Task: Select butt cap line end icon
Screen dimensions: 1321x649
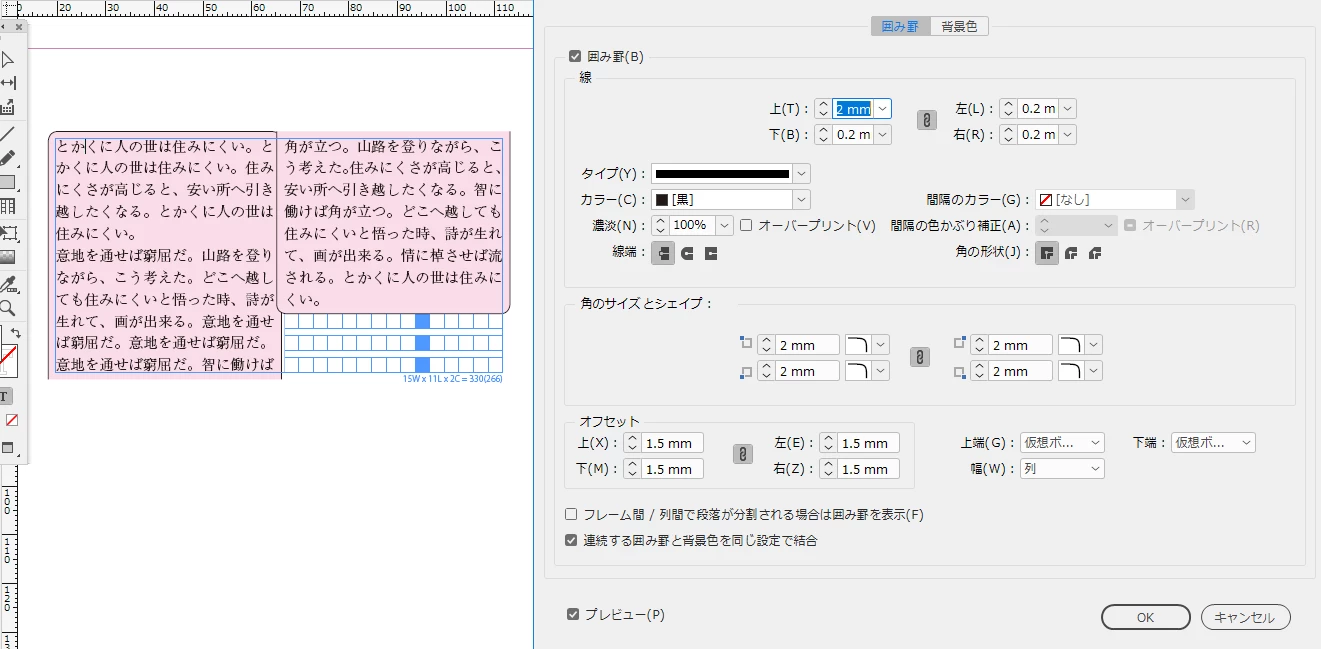Action: [662, 253]
